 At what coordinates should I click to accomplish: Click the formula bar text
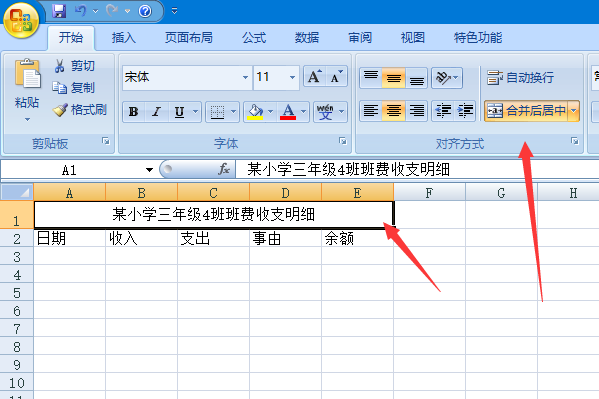[x=348, y=169]
